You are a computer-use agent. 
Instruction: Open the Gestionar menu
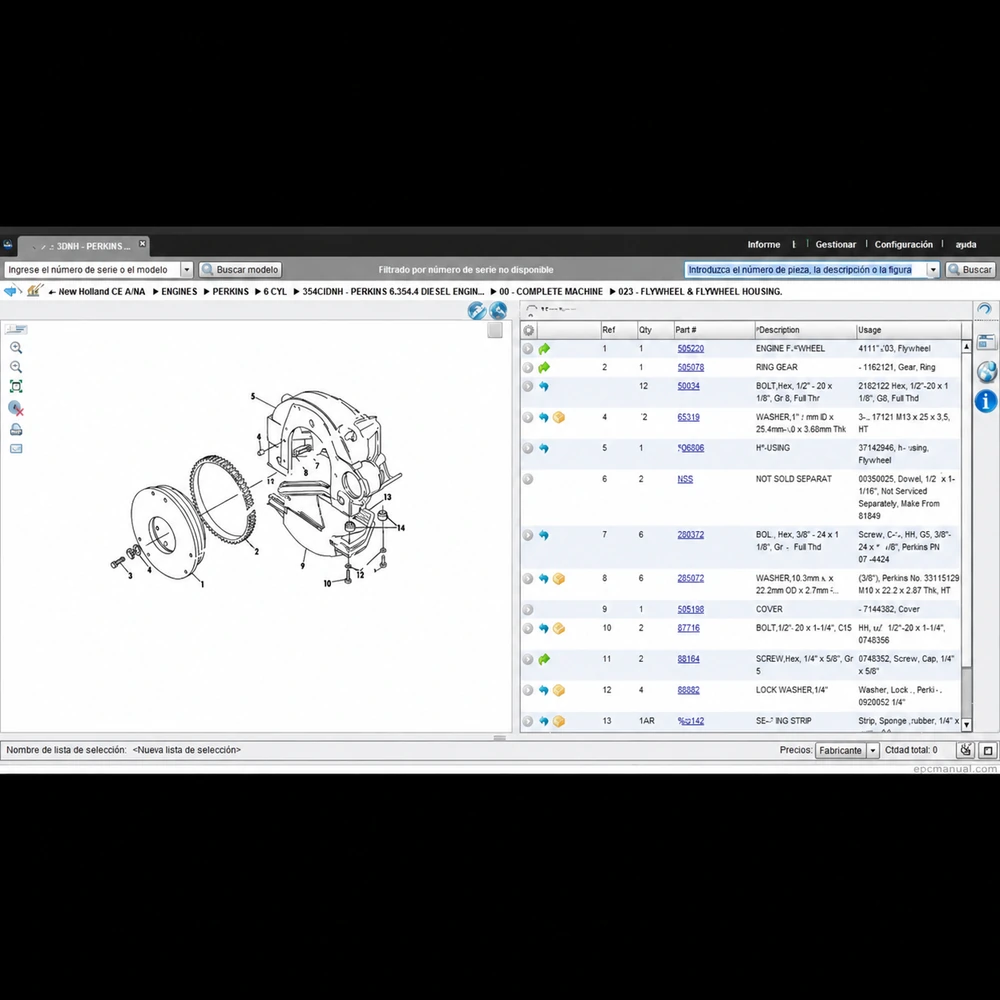tap(835, 244)
